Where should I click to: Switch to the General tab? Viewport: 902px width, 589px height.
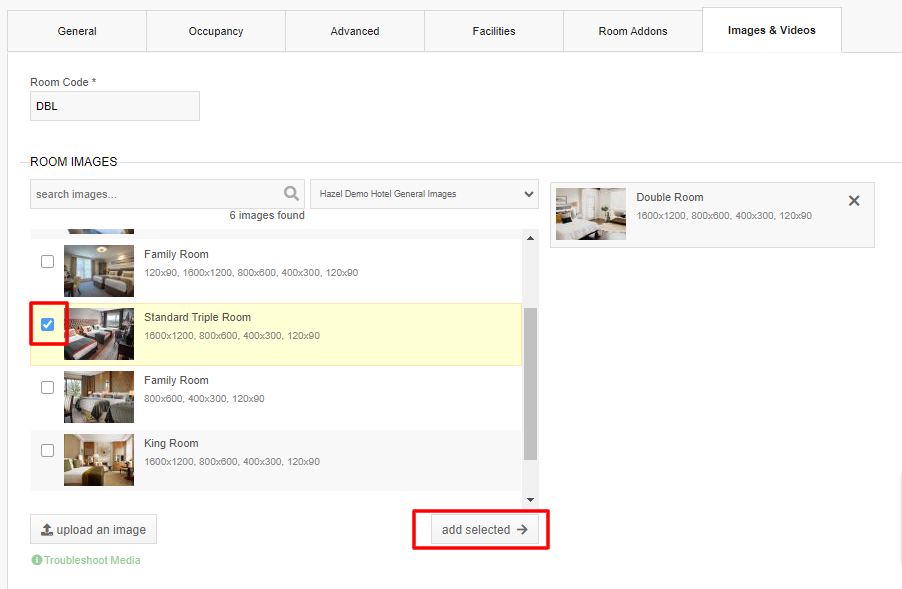pos(77,31)
